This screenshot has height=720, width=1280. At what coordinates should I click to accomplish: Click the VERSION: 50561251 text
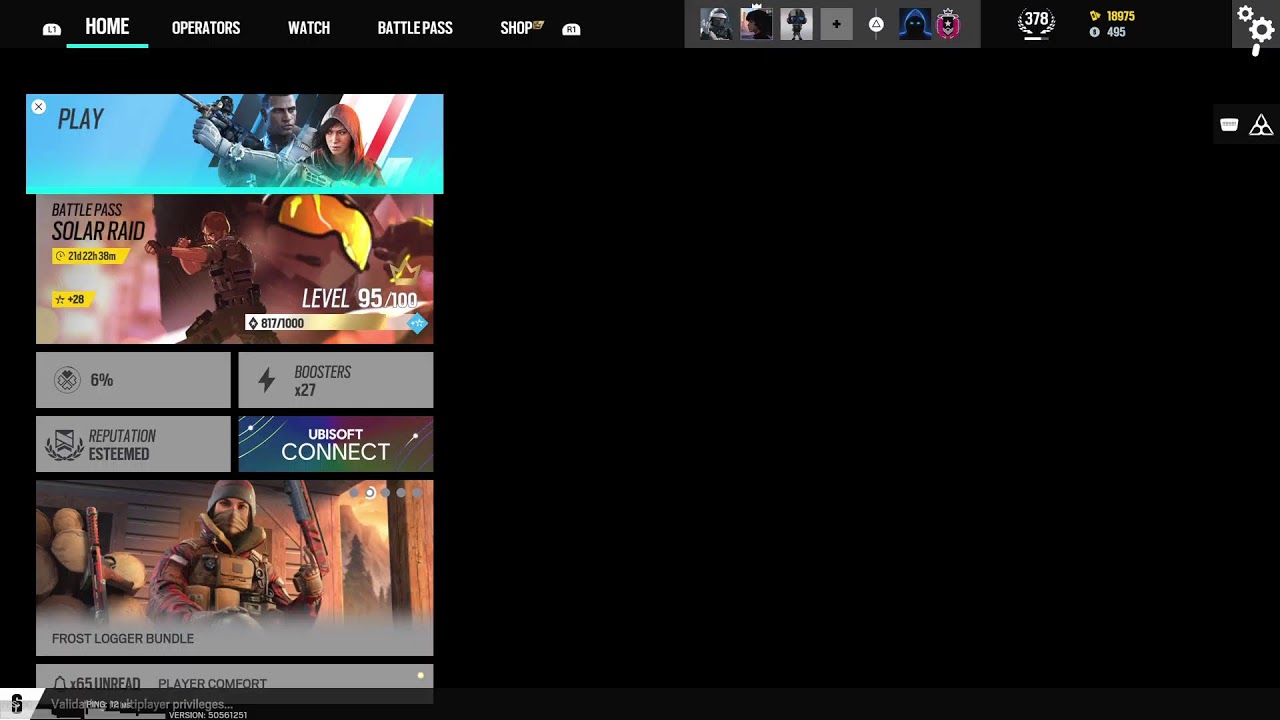(208, 715)
